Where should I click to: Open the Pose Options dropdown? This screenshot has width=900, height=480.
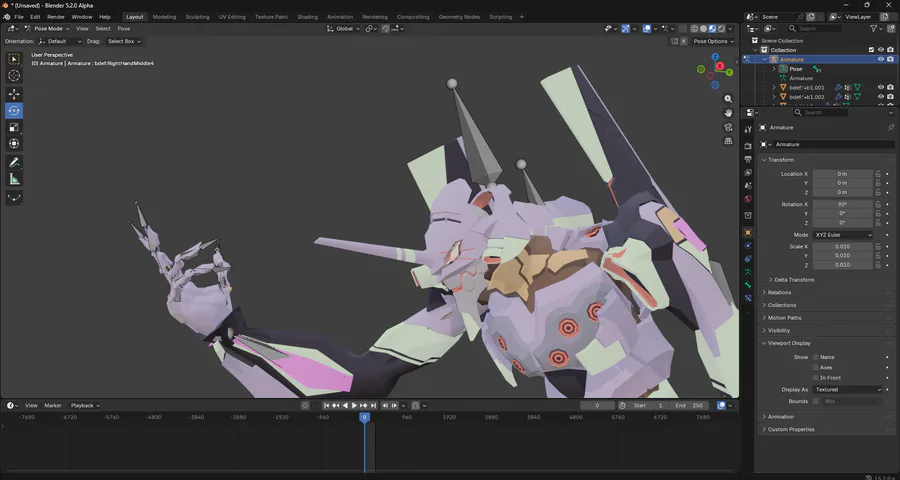713,41
